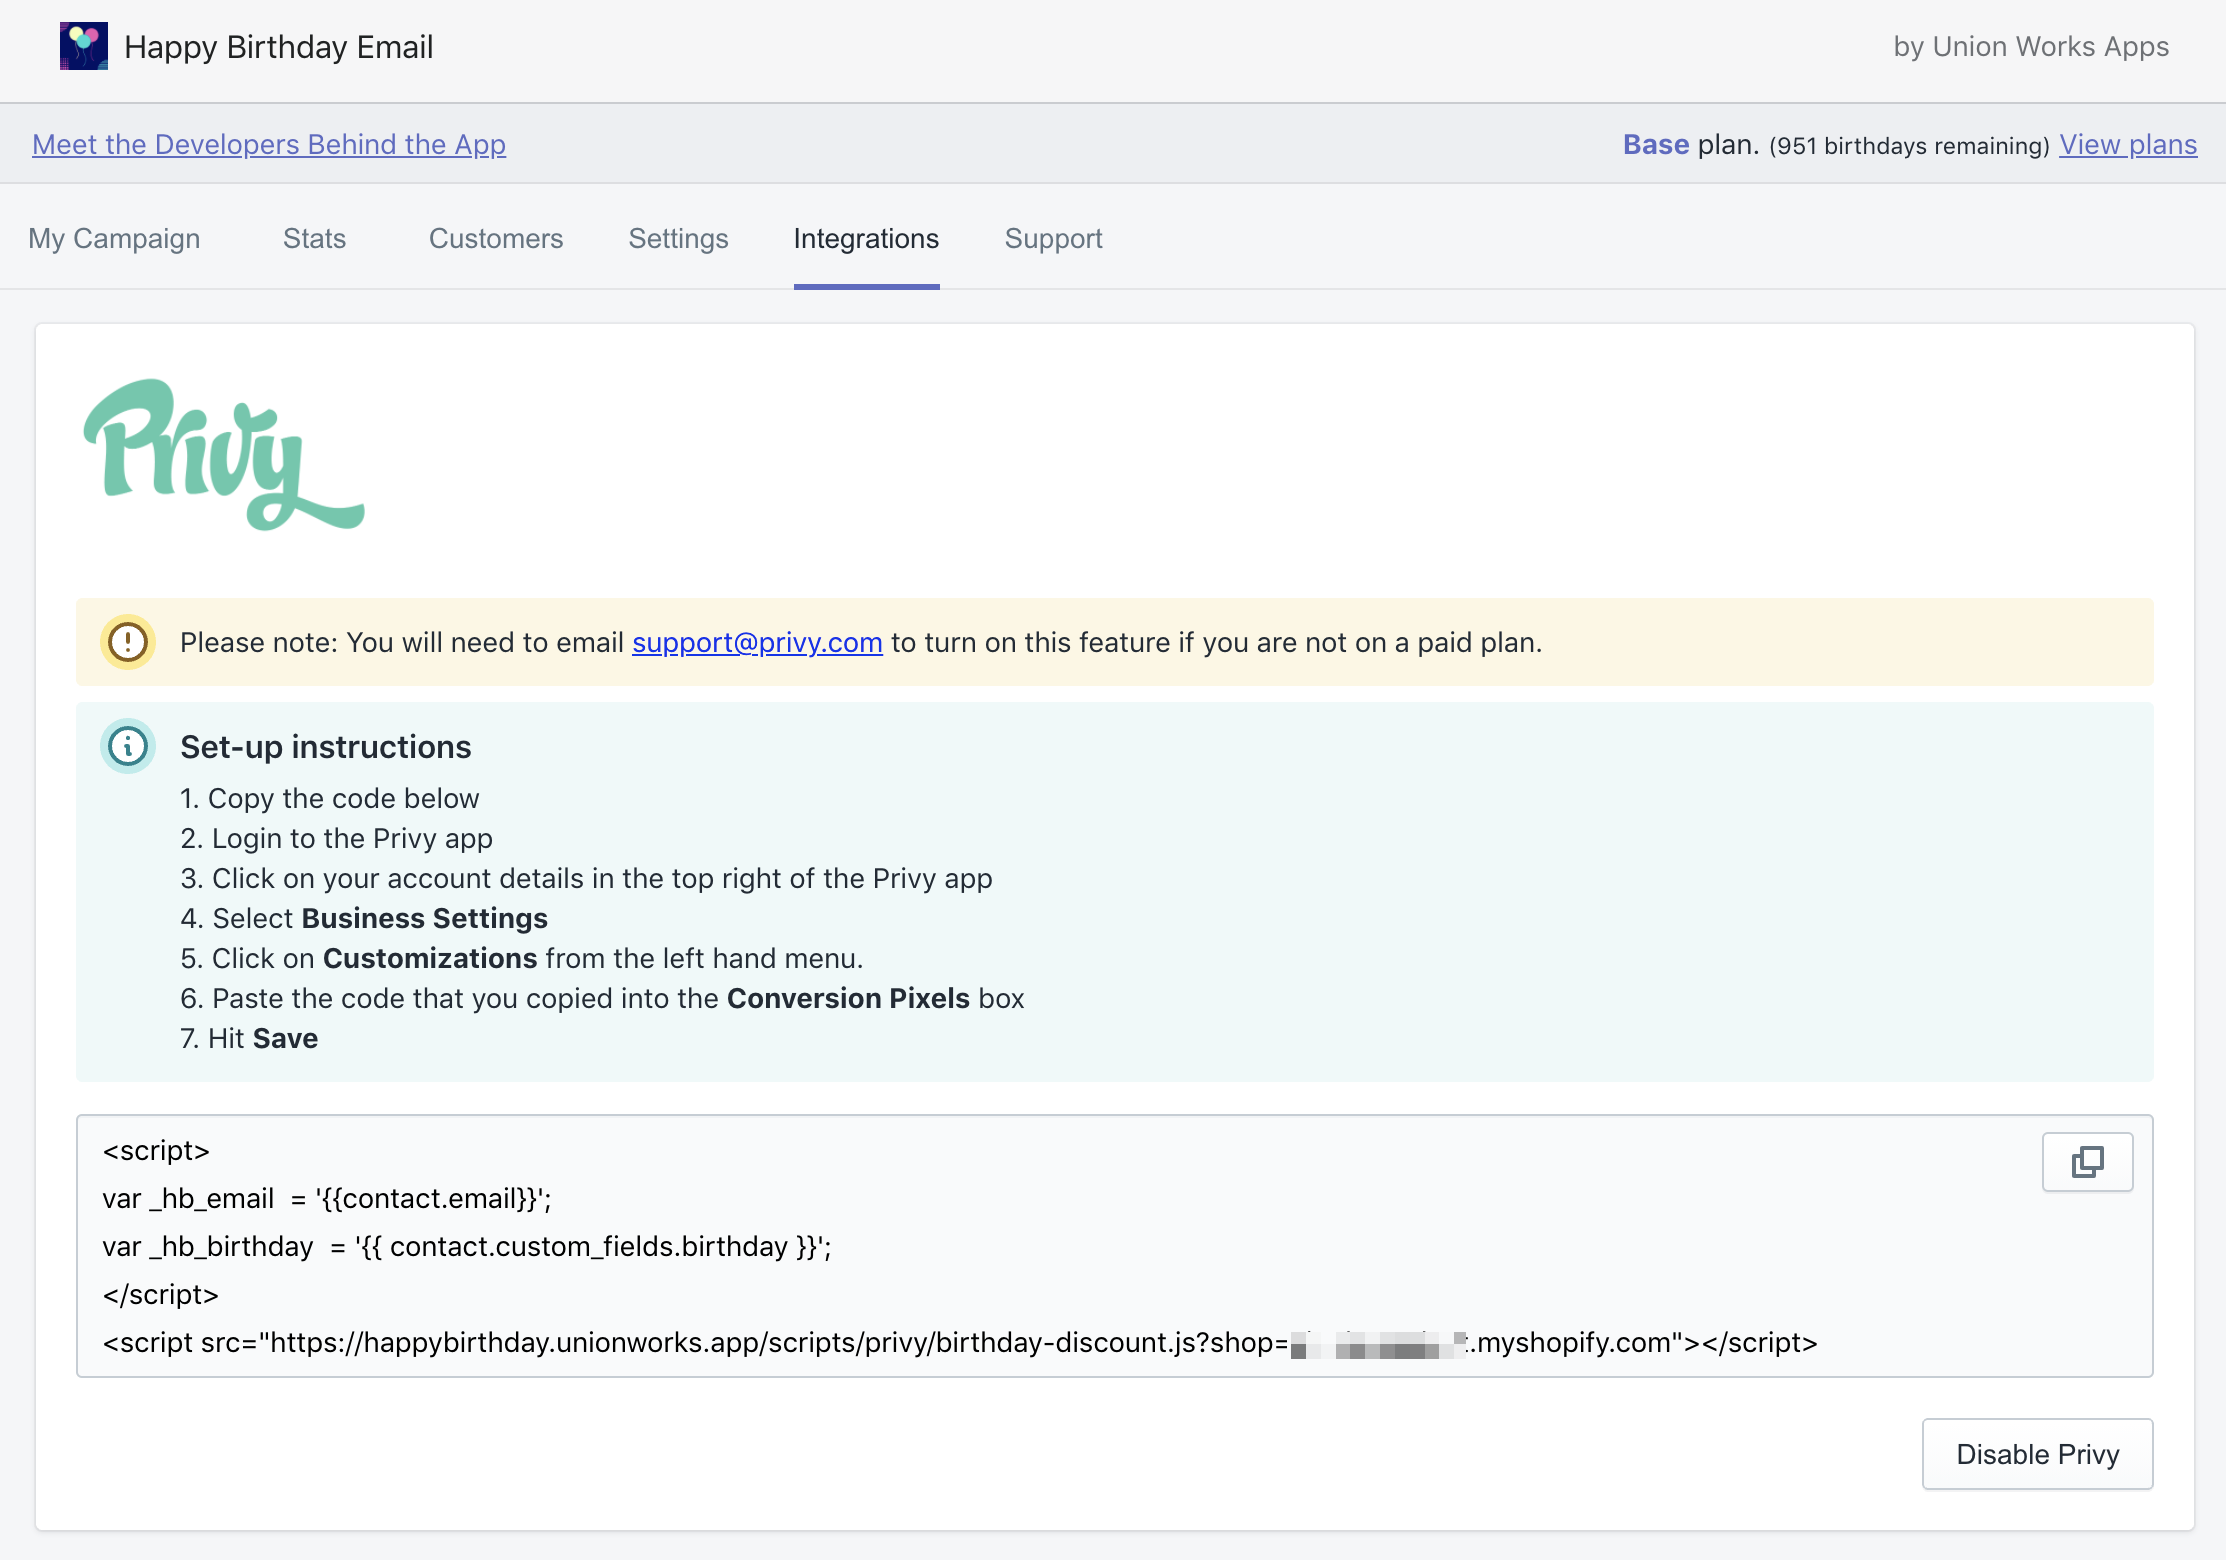Open Meet the Developers Behind the App link
The height and width of the screenshot is (1560, 2226).
pyautogui.click(x=269, y=145)
